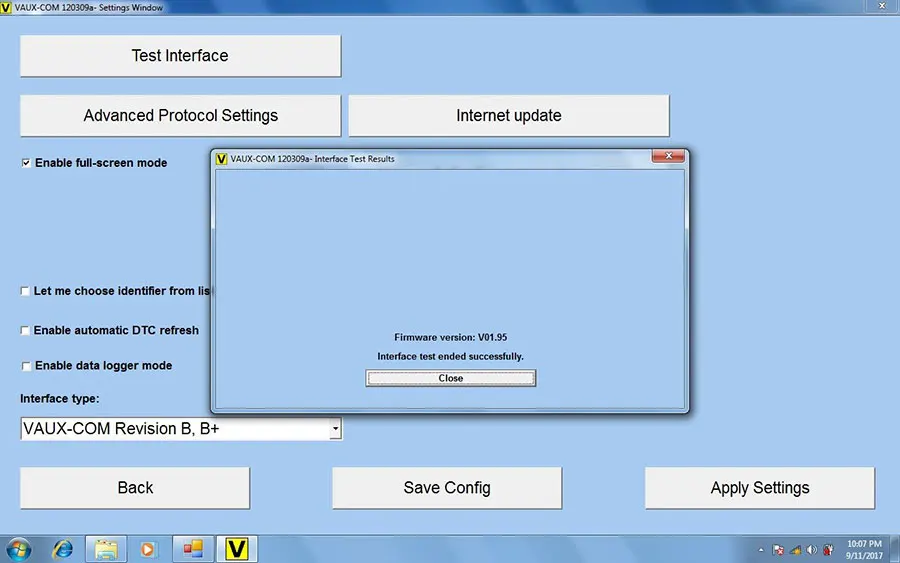Open Advanced Protocol Settings
The image size is (900, 563).
[180, 115]
